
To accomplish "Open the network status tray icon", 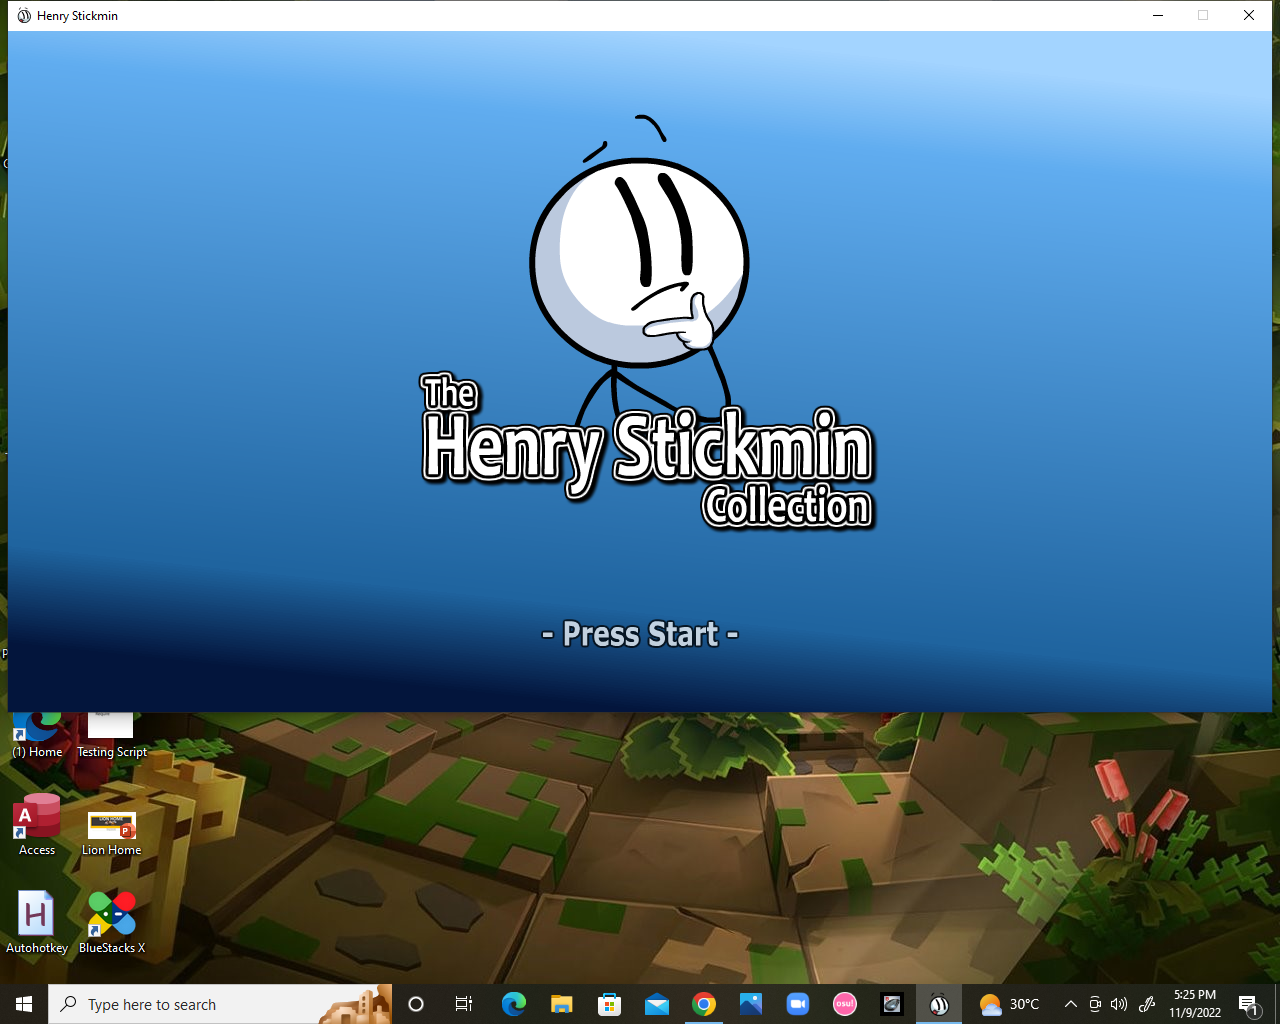I will point(1095,1004).
